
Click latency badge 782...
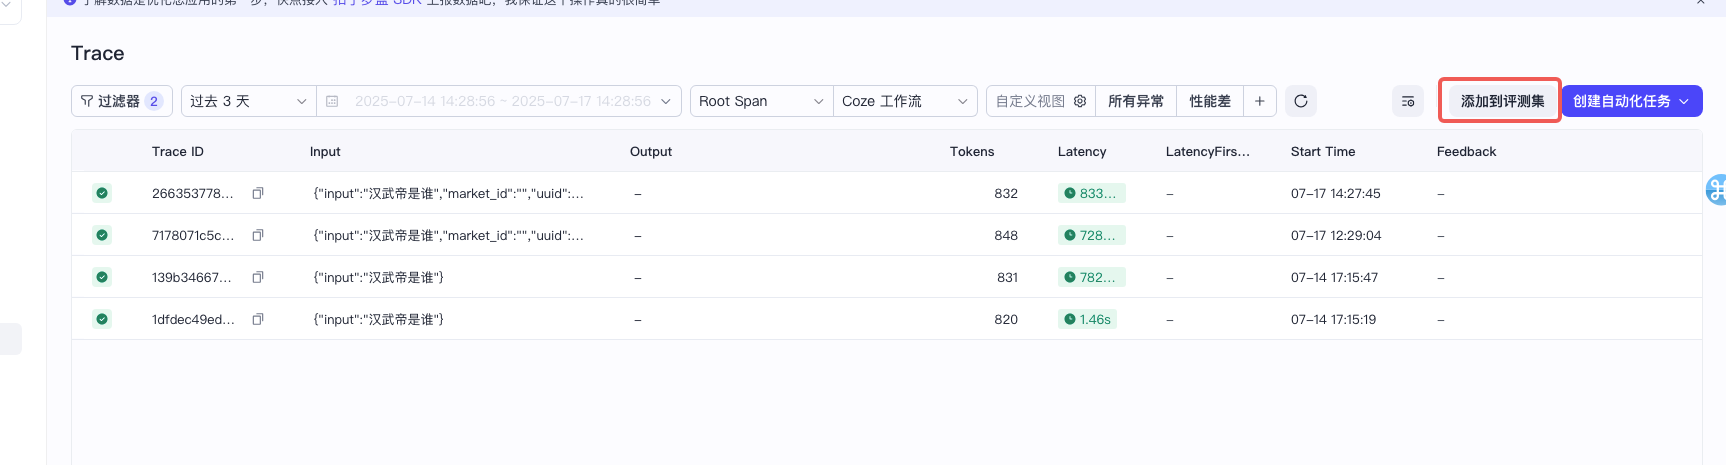click(x=1091, y=277)
